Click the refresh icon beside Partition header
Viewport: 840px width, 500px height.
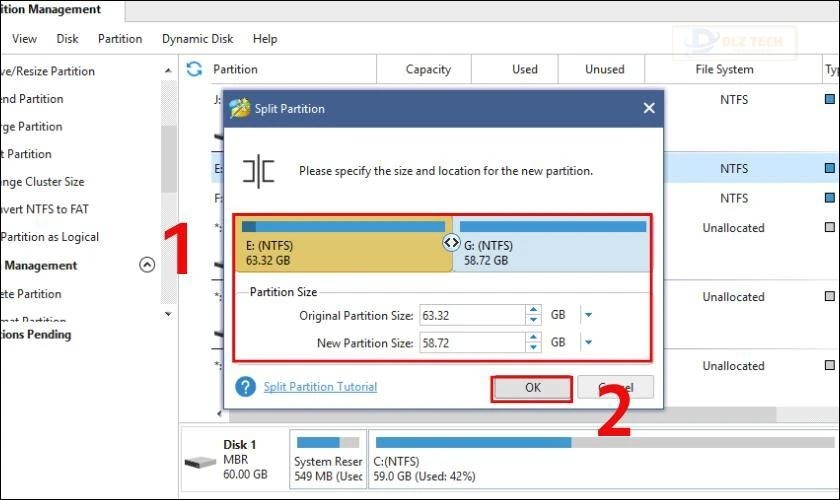[194, 69]
